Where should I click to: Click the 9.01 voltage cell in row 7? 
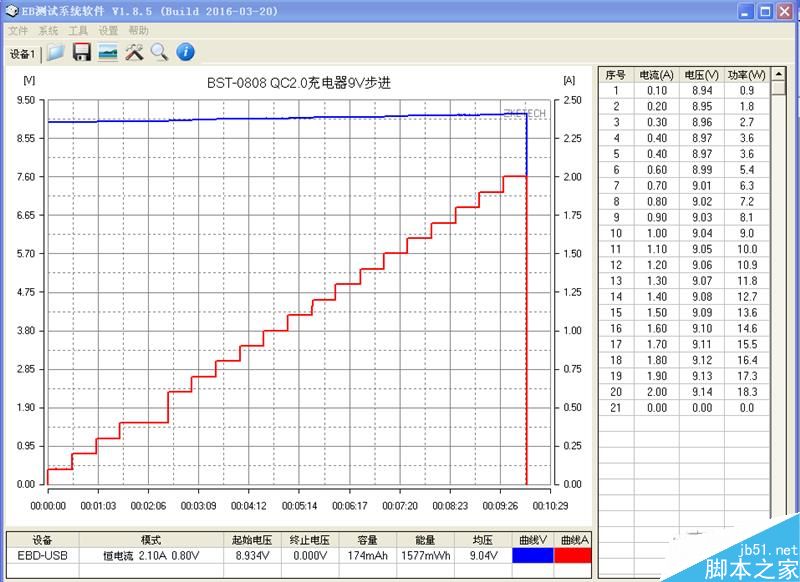click(702, 186)
